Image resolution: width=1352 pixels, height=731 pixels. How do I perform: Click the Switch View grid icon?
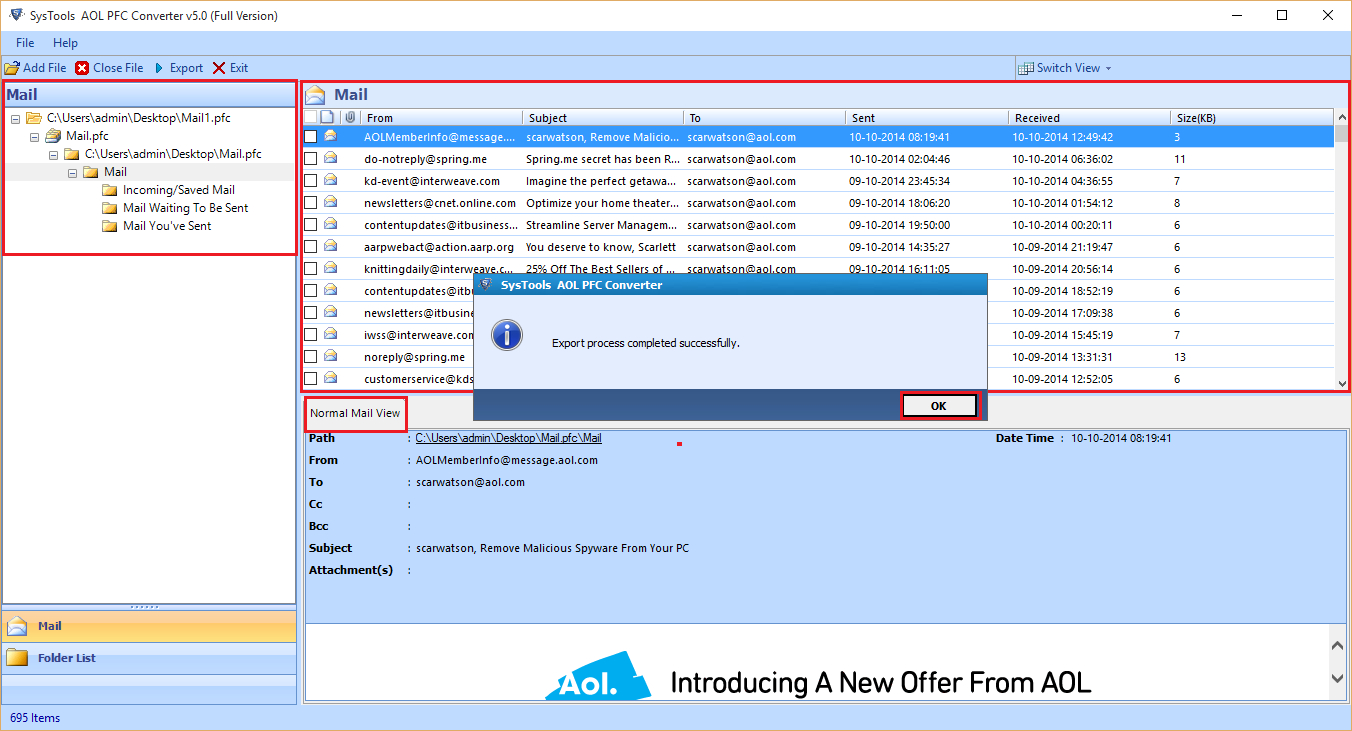point(1026,68)
